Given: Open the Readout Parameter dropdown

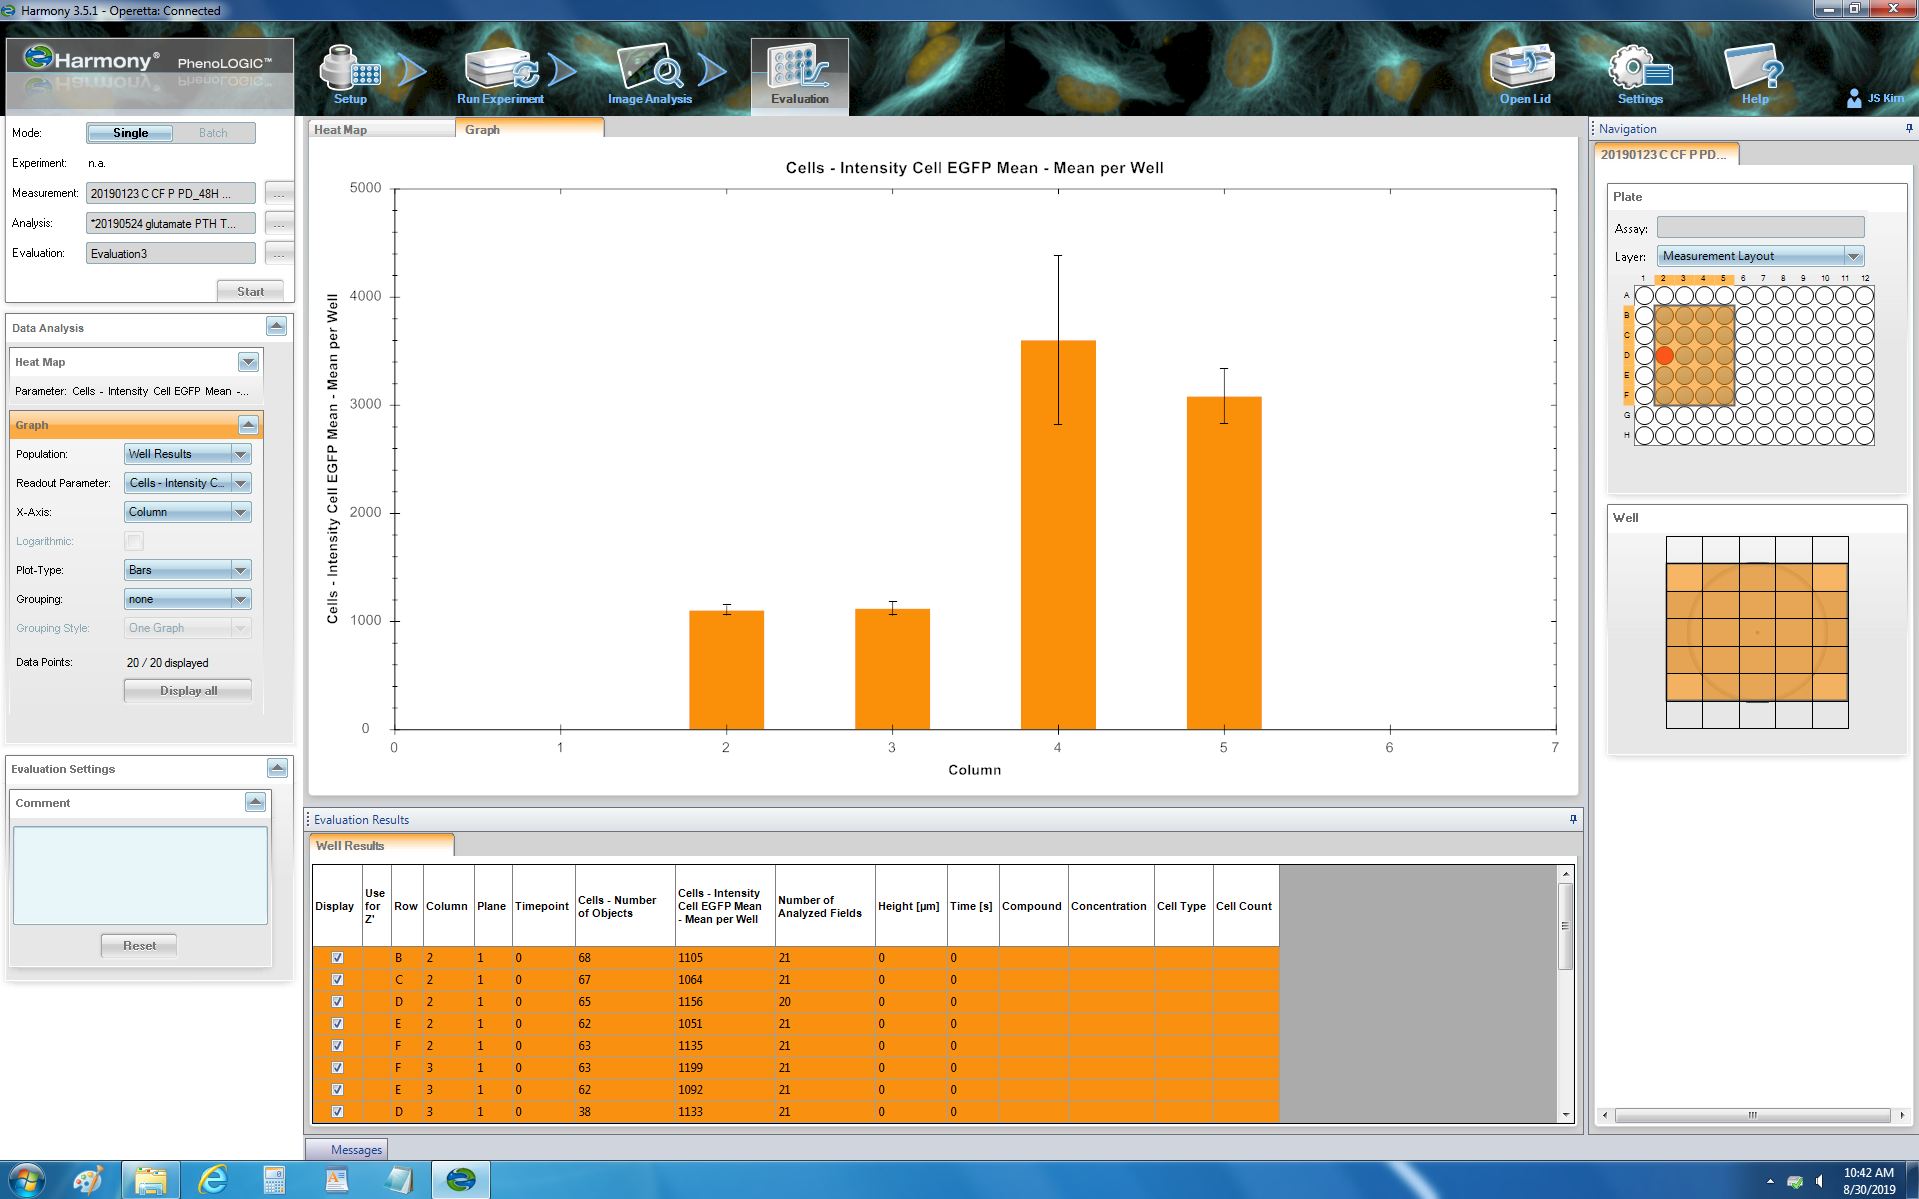Looking at the screenshot, I should tap(188, 483).
